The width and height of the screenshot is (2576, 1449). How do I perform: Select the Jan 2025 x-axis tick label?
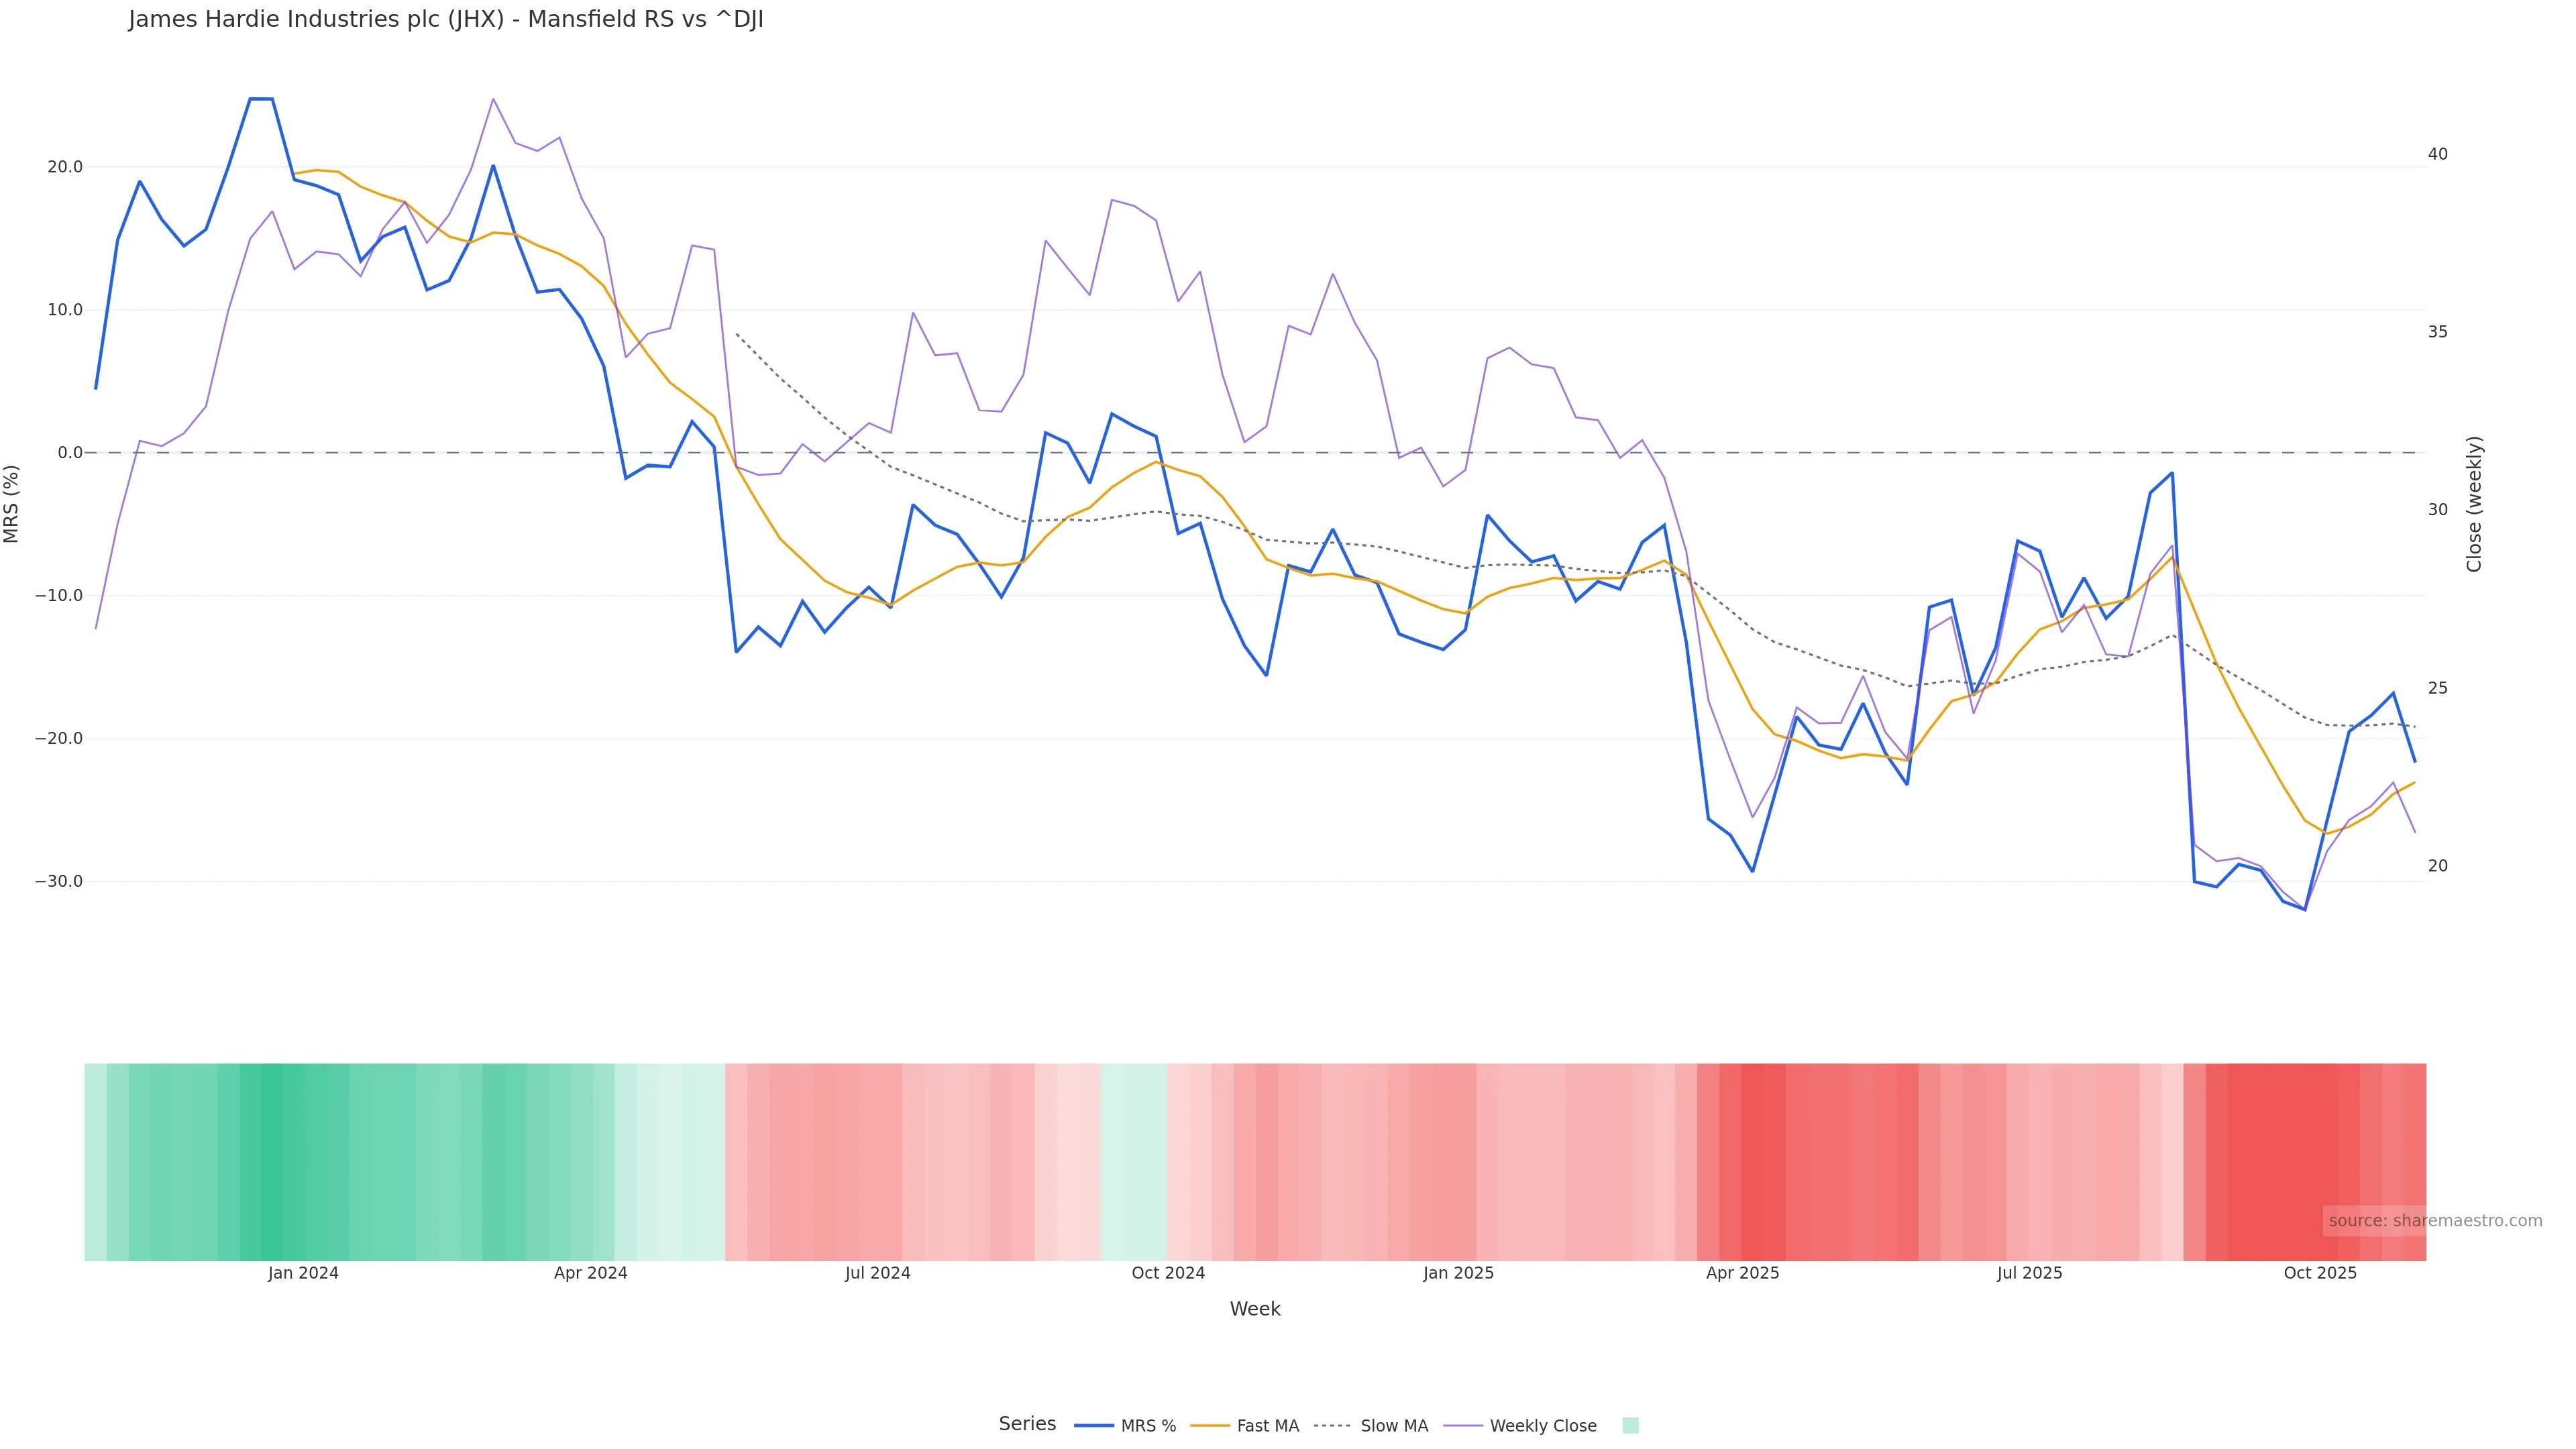1458,1273
